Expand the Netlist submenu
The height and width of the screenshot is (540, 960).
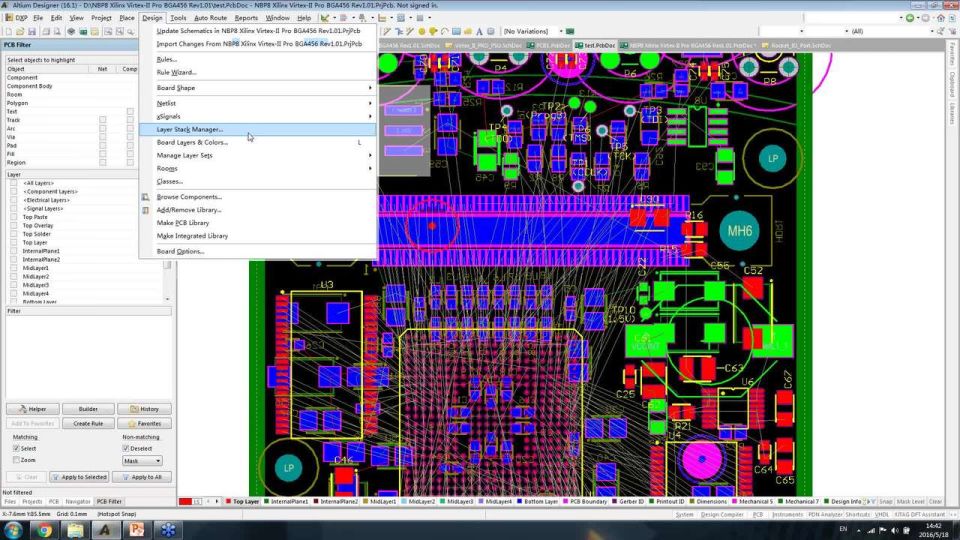coord(258,103)
